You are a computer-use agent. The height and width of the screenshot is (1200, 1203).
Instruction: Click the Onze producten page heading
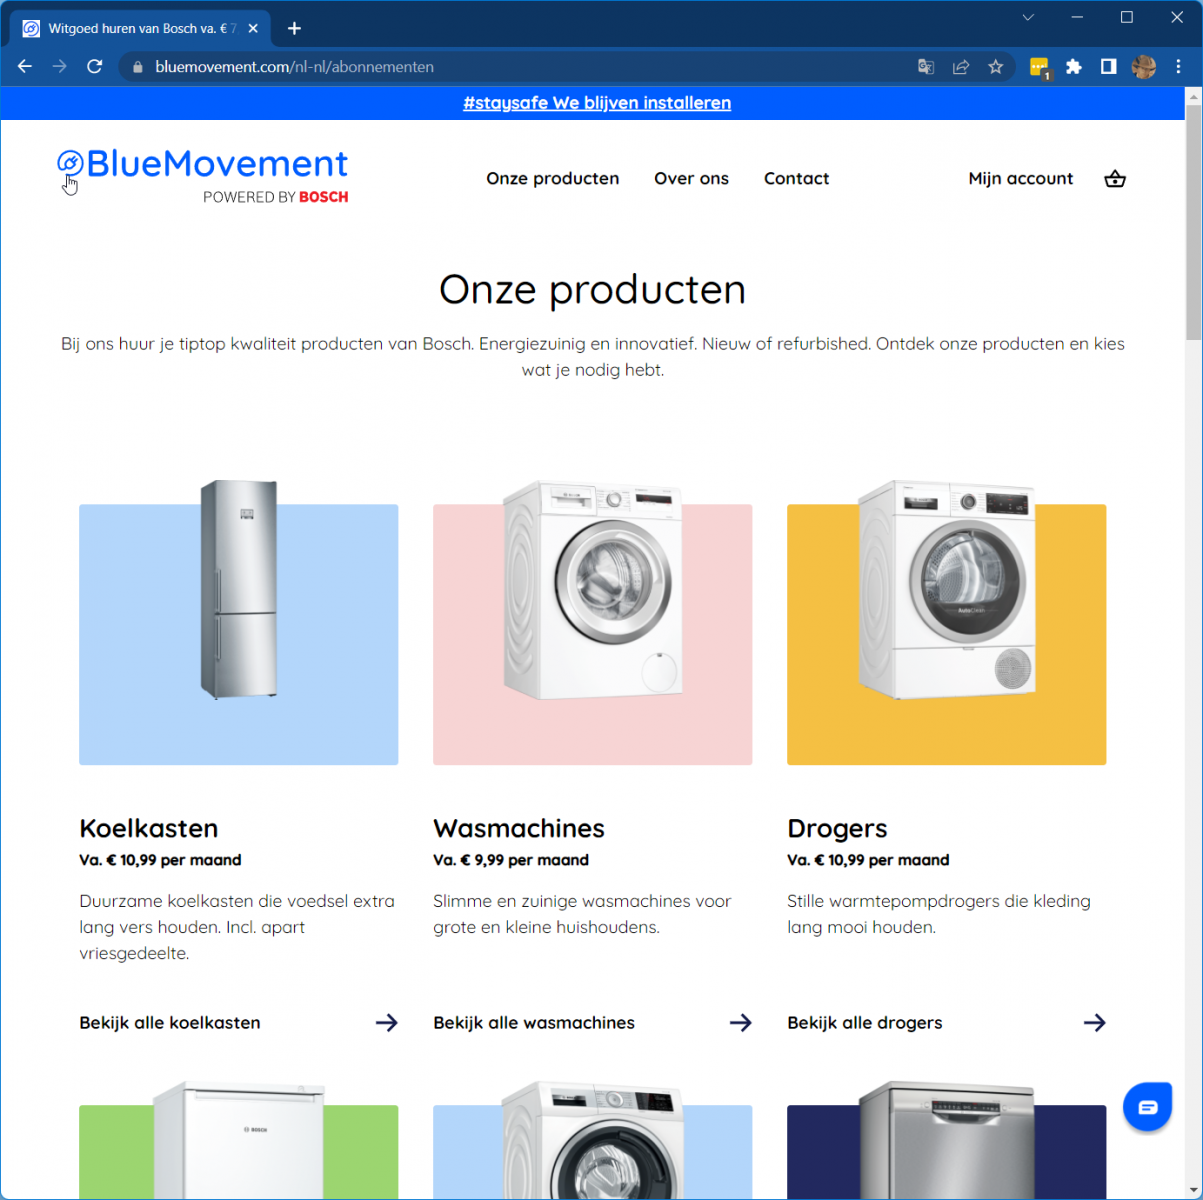click(x=593, y=290)
